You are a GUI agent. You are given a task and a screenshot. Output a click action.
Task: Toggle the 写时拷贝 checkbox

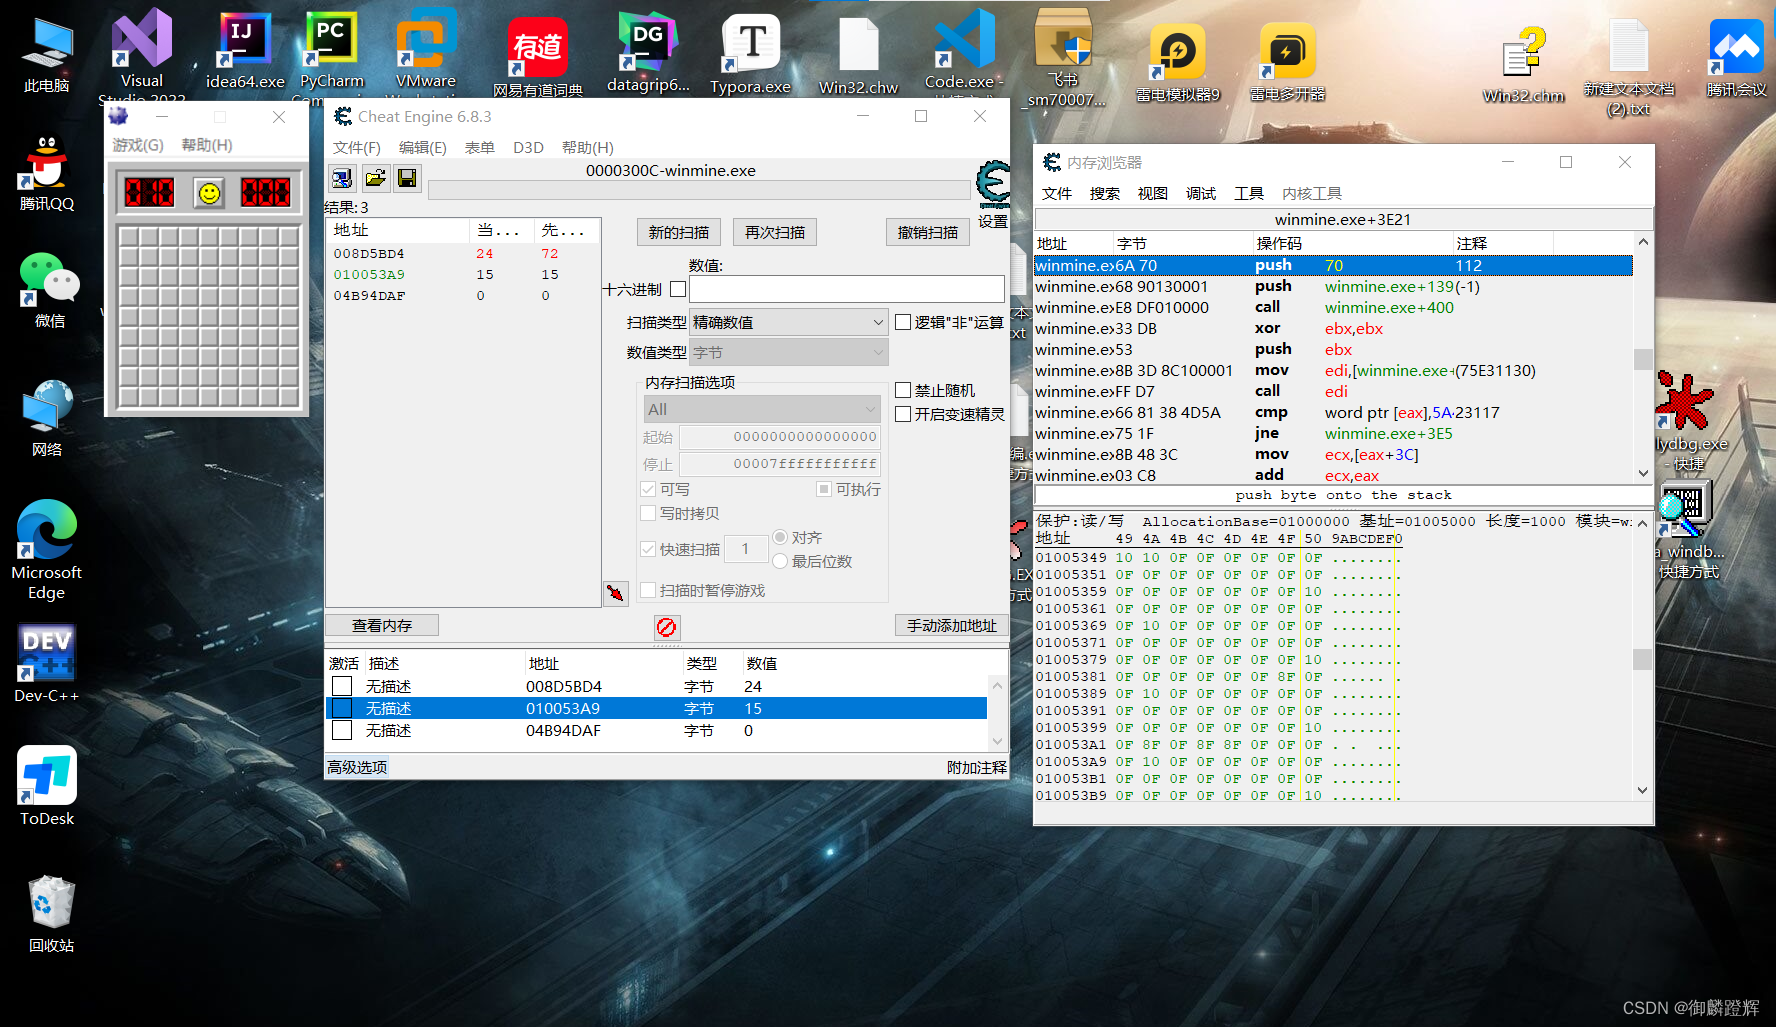[x=648, y=513]
